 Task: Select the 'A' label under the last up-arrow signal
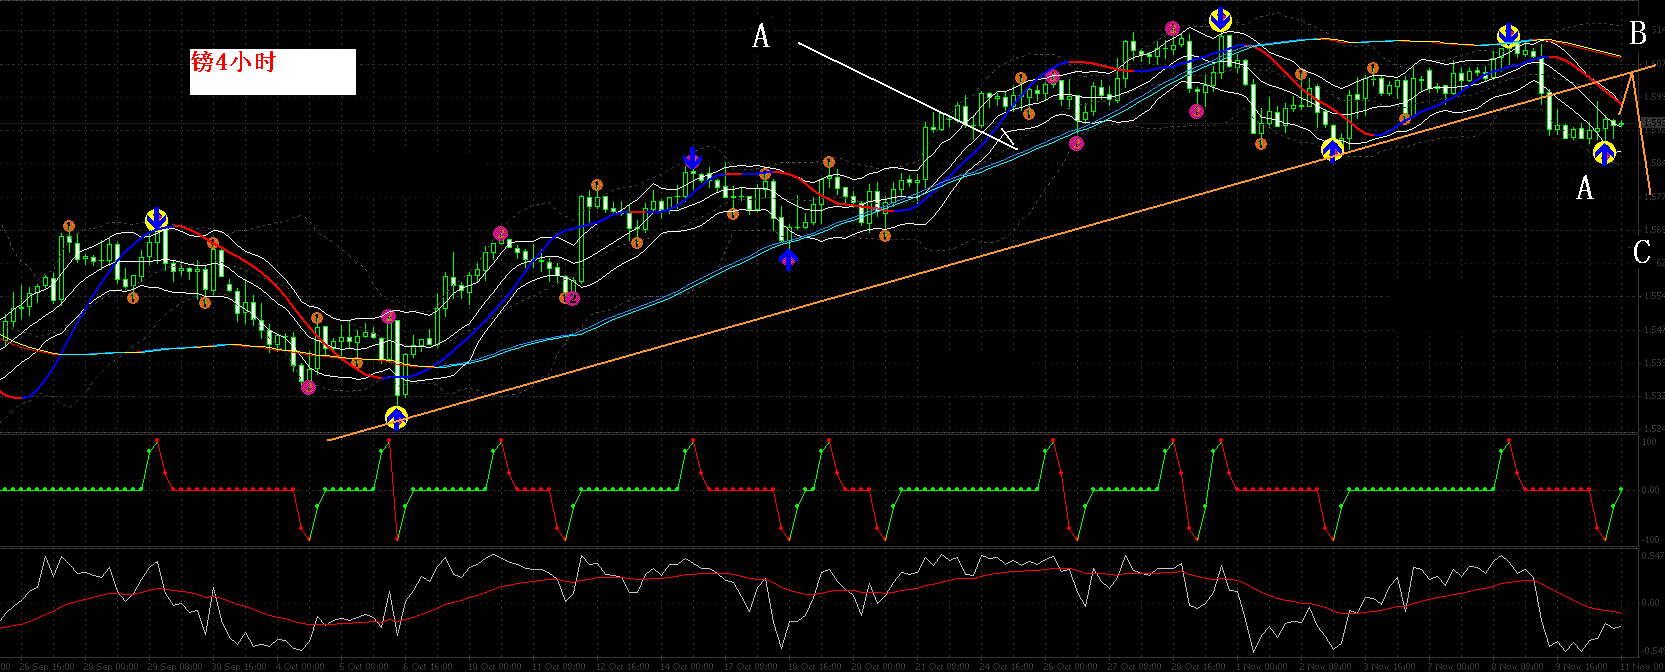pos(1584,187)
